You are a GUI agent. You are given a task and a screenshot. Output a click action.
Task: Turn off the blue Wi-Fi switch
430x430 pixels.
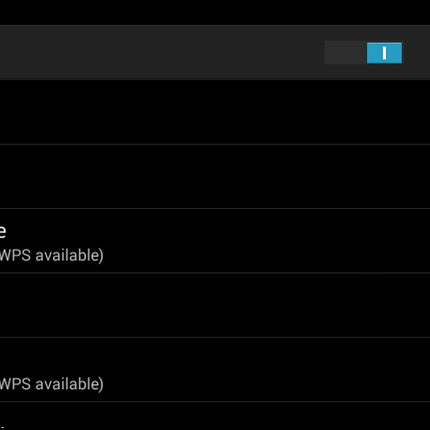(x=363, y=53)
